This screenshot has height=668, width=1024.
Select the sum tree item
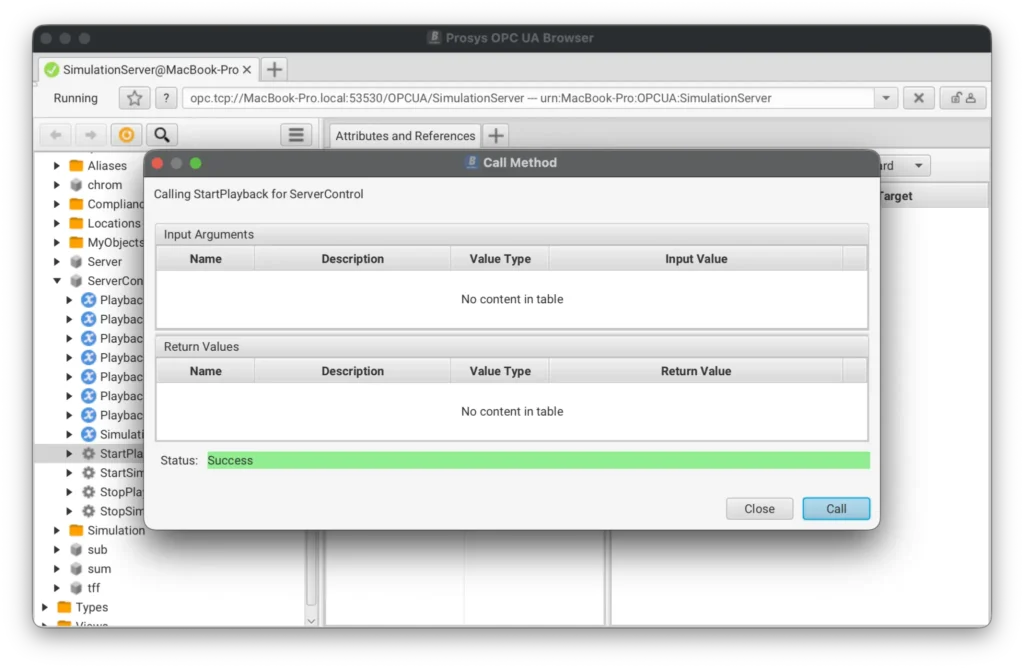point(99,569)
